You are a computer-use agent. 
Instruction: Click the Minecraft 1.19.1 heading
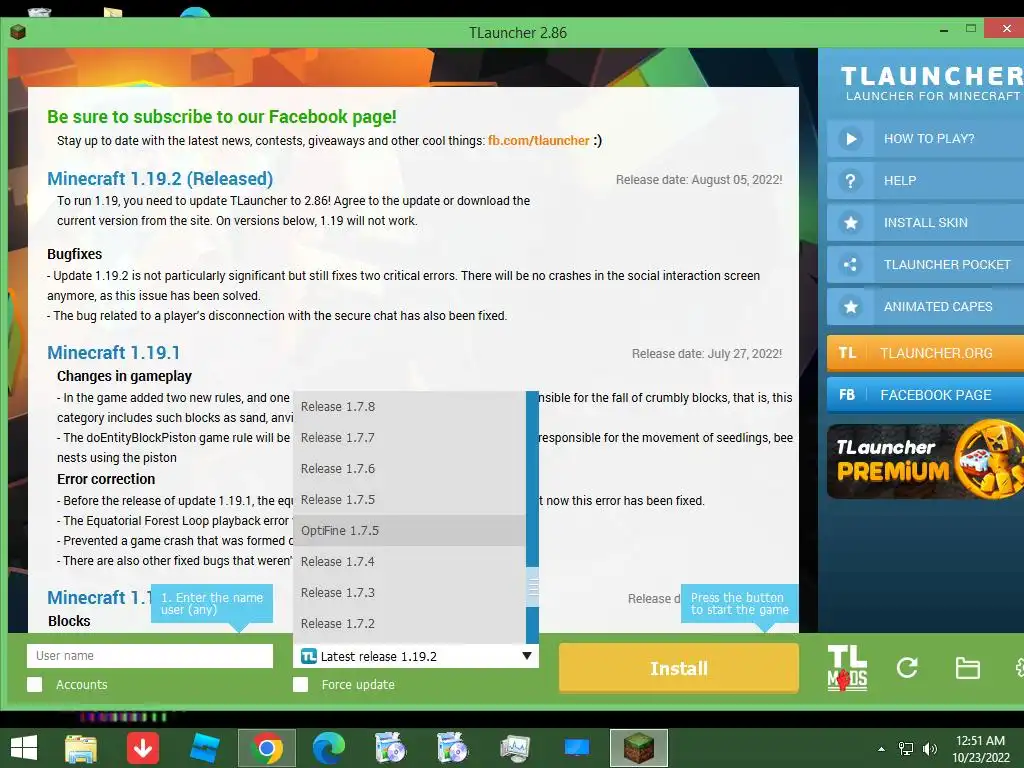[114, 353]
